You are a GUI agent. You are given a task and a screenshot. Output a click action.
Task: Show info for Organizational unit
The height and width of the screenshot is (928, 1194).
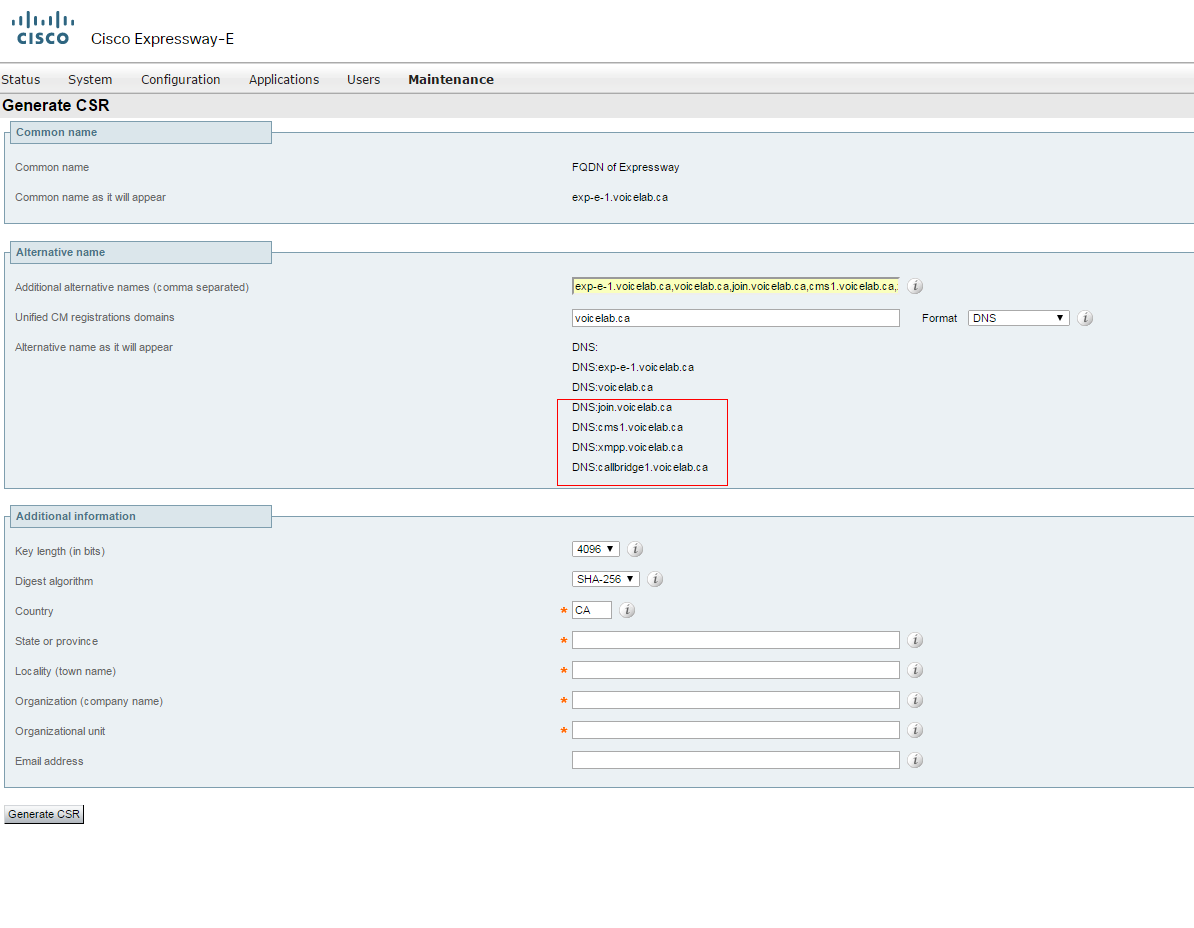[915, 730]
